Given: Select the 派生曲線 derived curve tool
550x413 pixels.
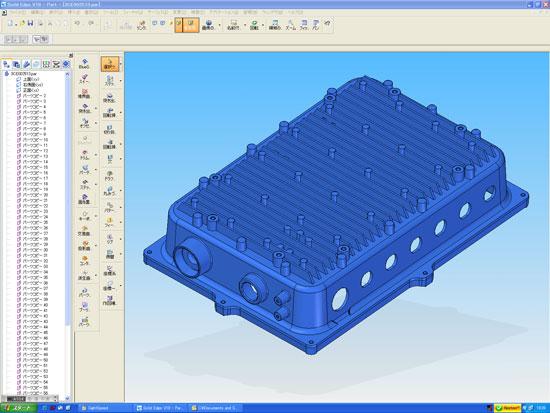Looking at the screenshot, I should [x=85, y=275].
